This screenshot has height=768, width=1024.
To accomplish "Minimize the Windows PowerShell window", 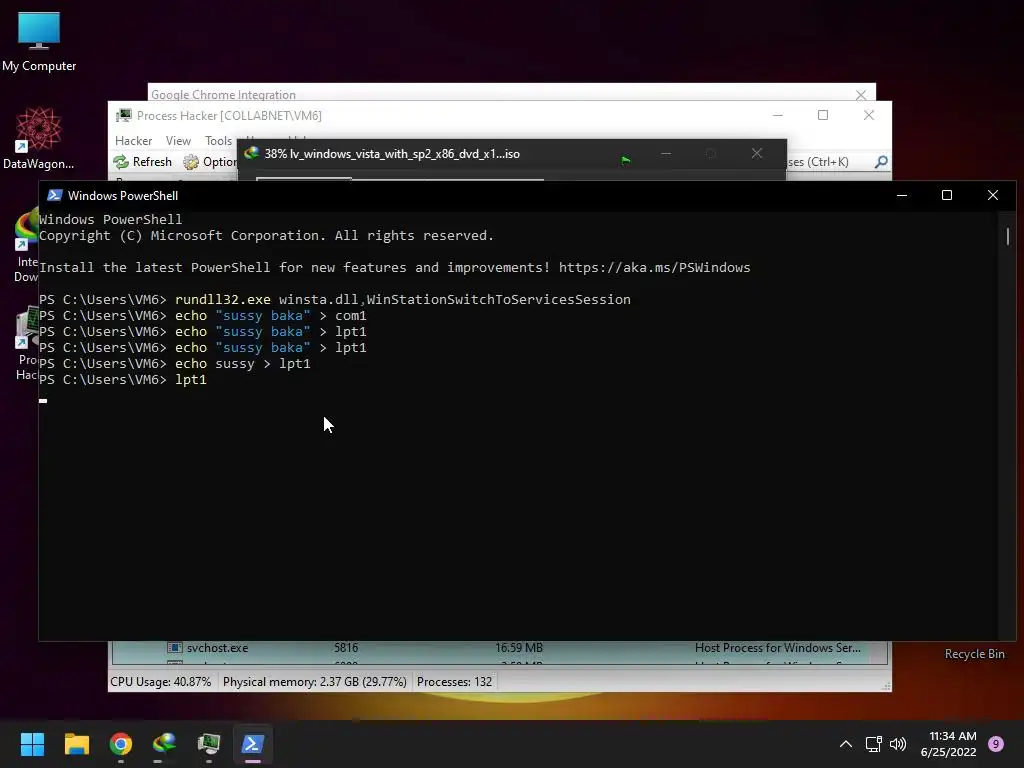I will coord(902,195).
